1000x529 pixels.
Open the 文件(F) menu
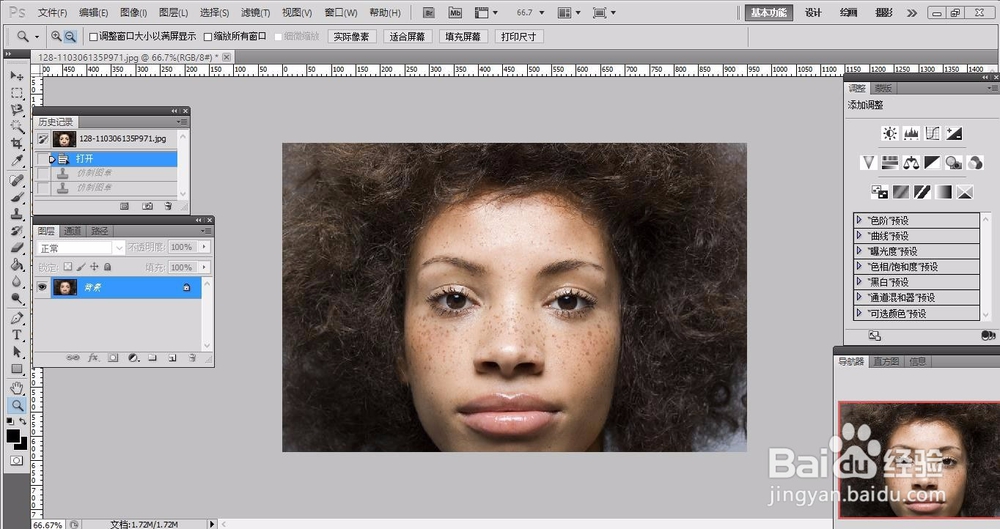pyautogui.click(x=52, y=13)
